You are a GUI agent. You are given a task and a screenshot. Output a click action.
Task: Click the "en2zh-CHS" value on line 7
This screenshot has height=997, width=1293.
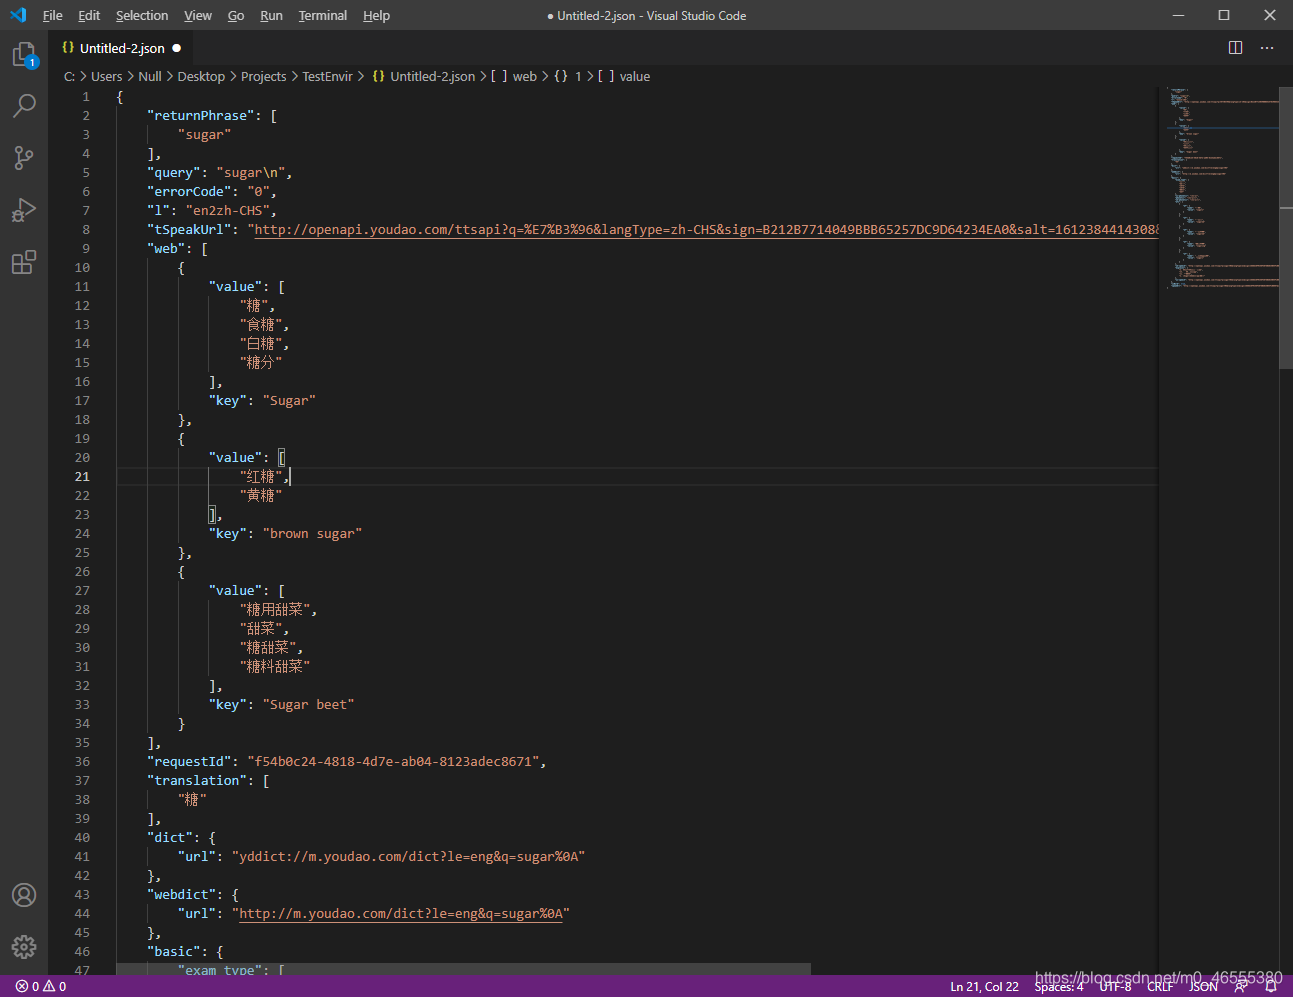(227, 210)
